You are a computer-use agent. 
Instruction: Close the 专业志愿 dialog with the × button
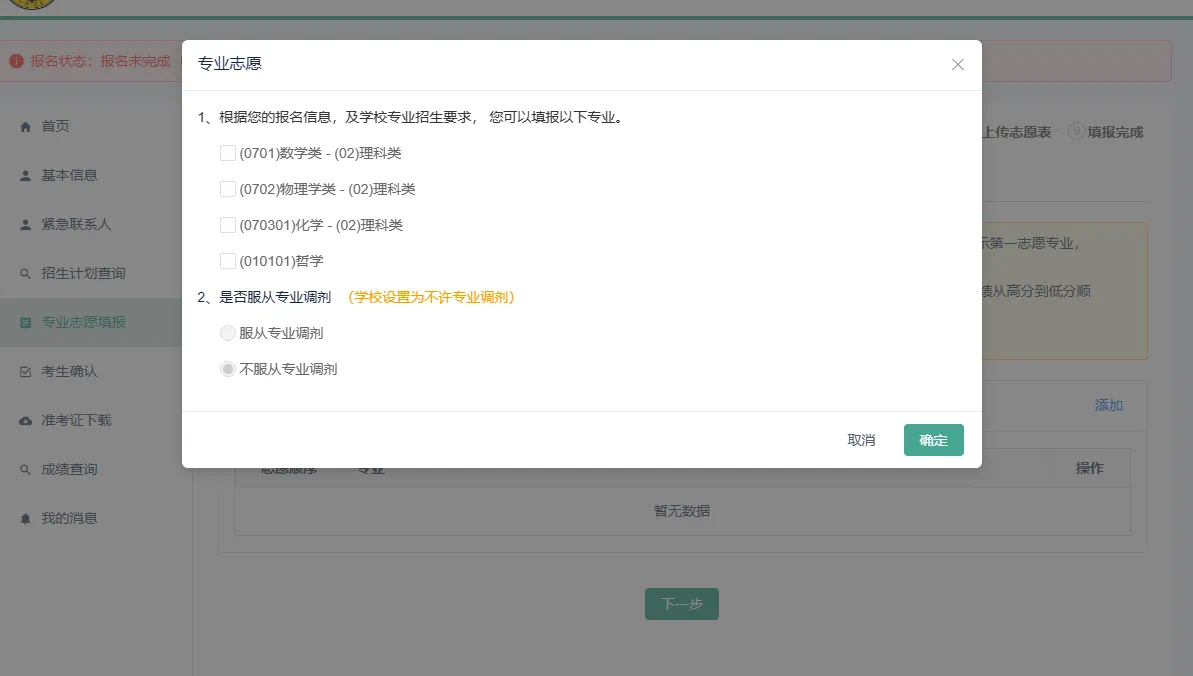coord(957,64)
